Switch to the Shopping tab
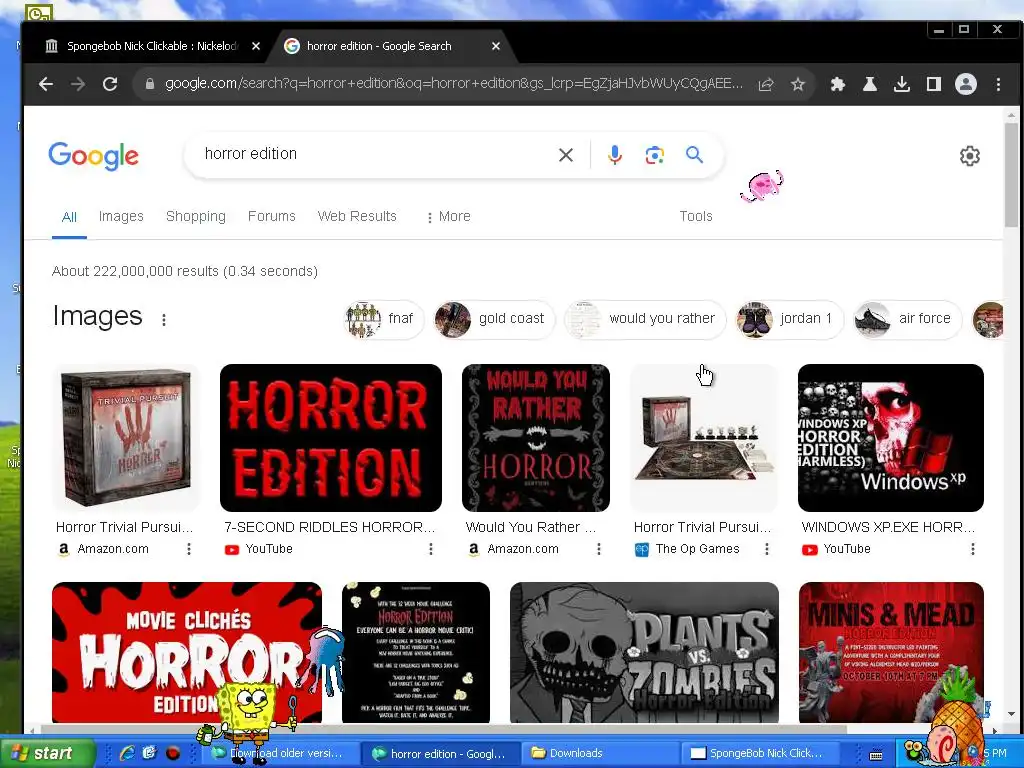The image size is (1024, 768). 195,216
